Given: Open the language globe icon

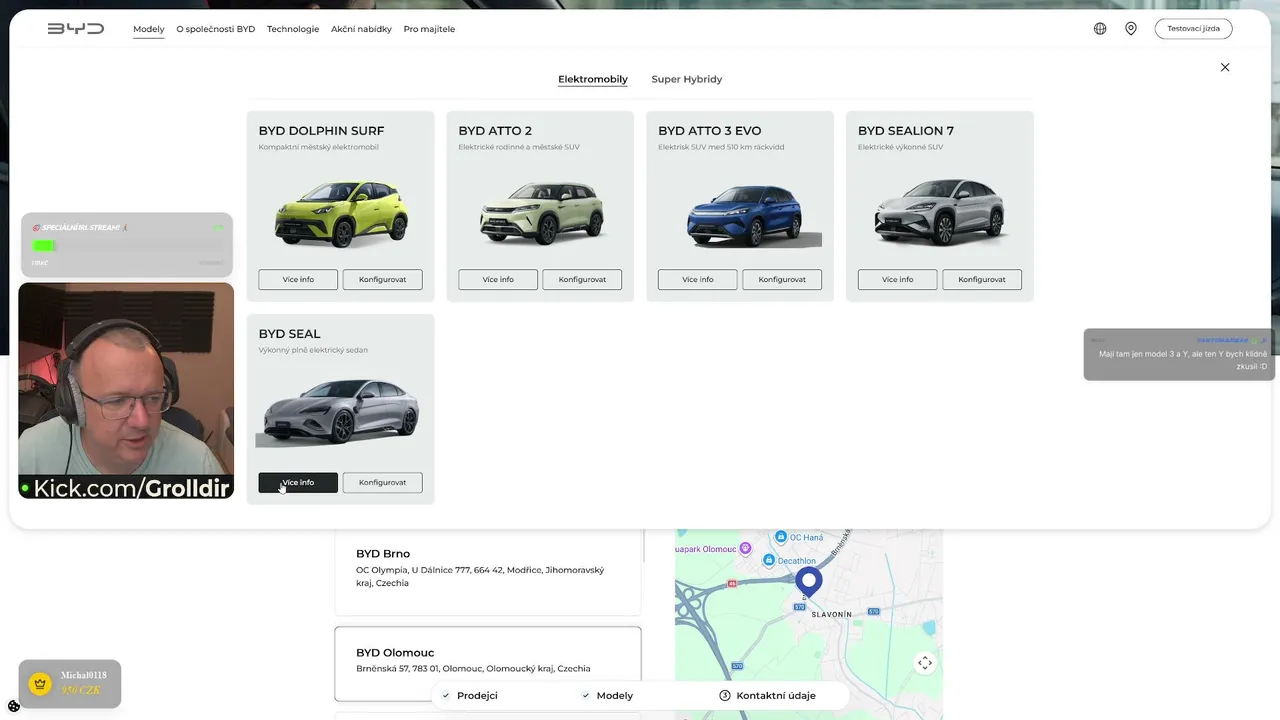Looking at the screenshot, I should 1100,29.
